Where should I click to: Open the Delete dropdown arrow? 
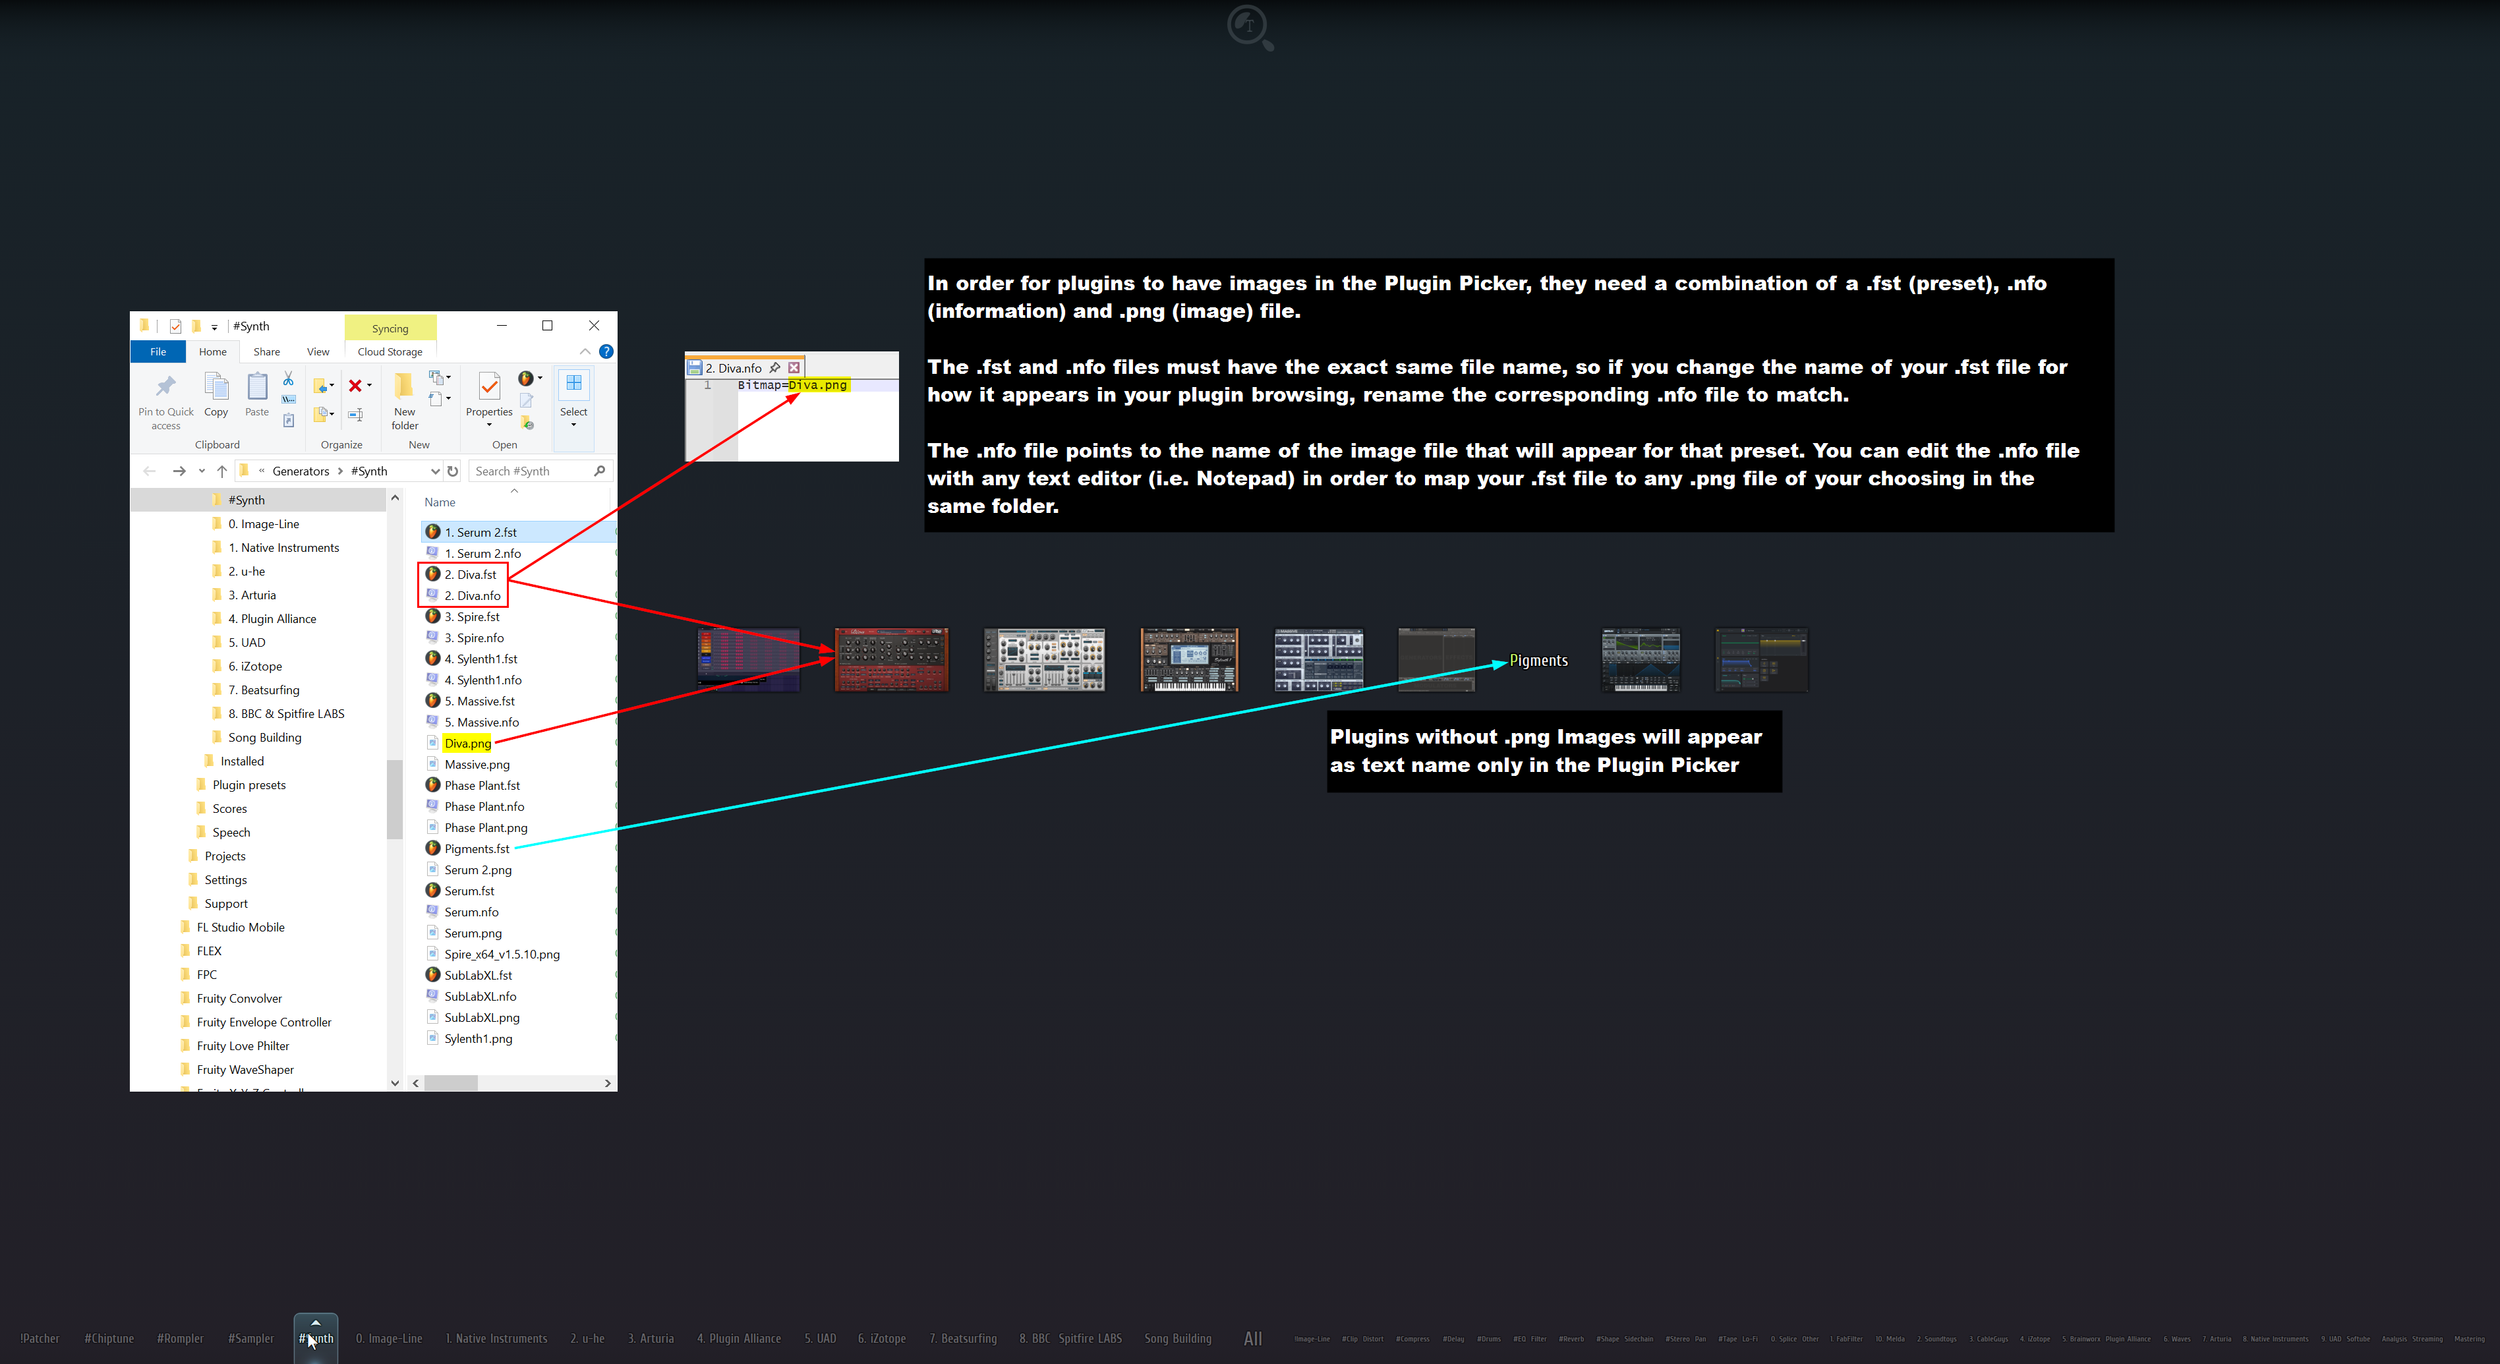[x=369, y=386]
